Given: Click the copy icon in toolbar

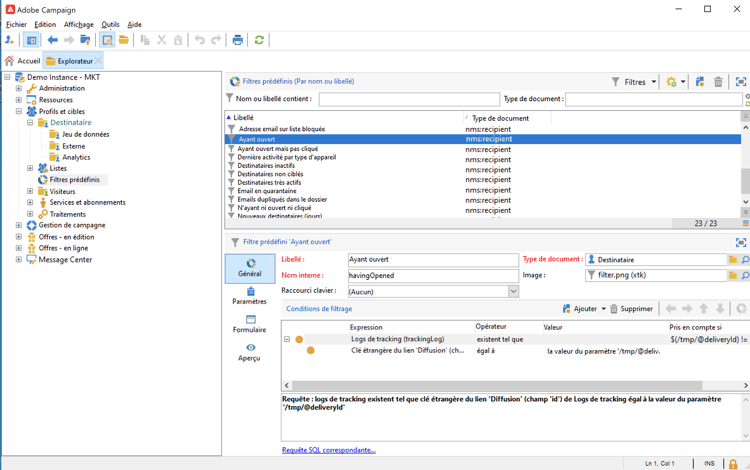Looking at the screenshot, I should coord(145,40).
